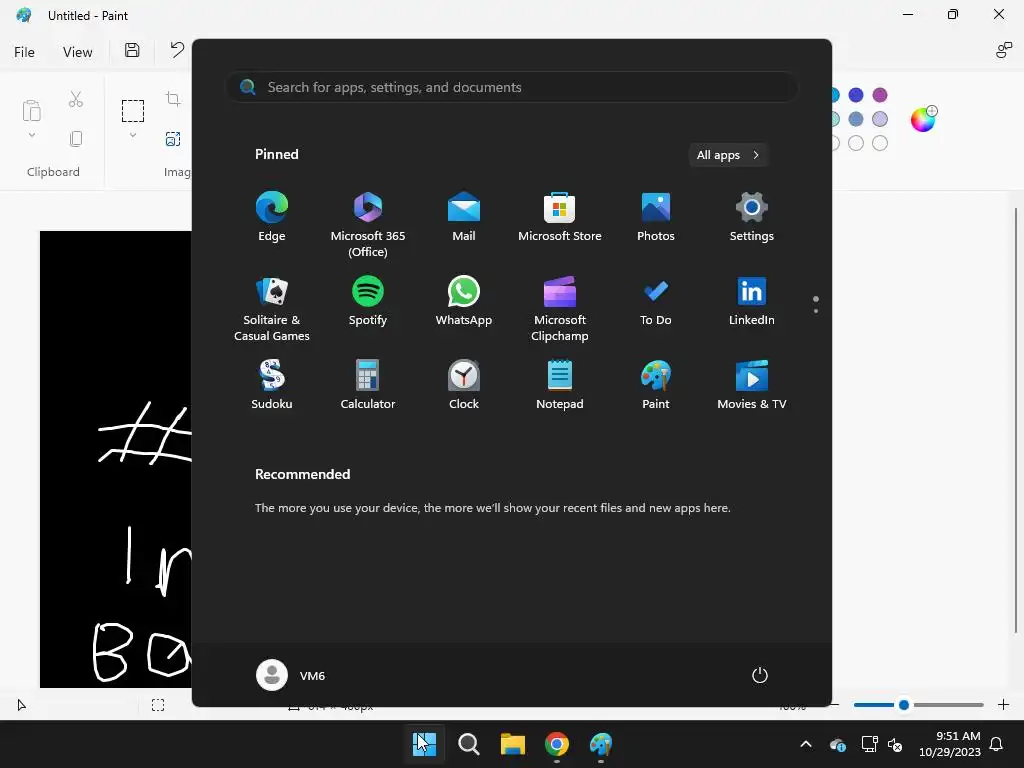The height and width of the screenshot is (768, 1024).
Task: Show hidden system tray icons
Action: (806, 744)
